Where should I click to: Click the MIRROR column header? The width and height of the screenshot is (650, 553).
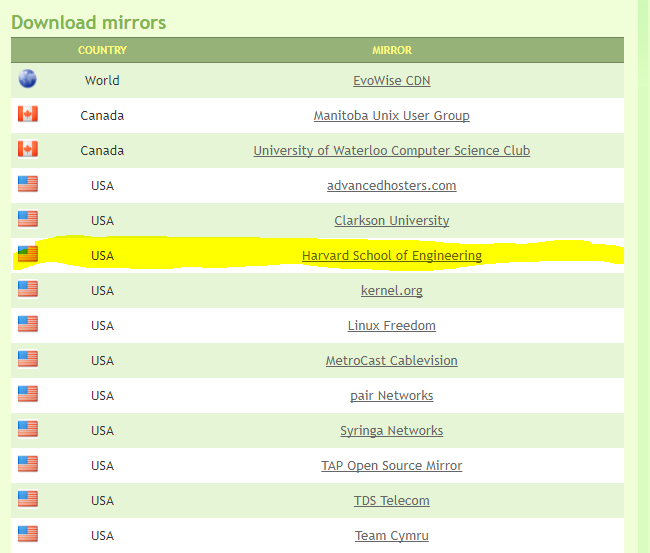(x=391, y=50)
